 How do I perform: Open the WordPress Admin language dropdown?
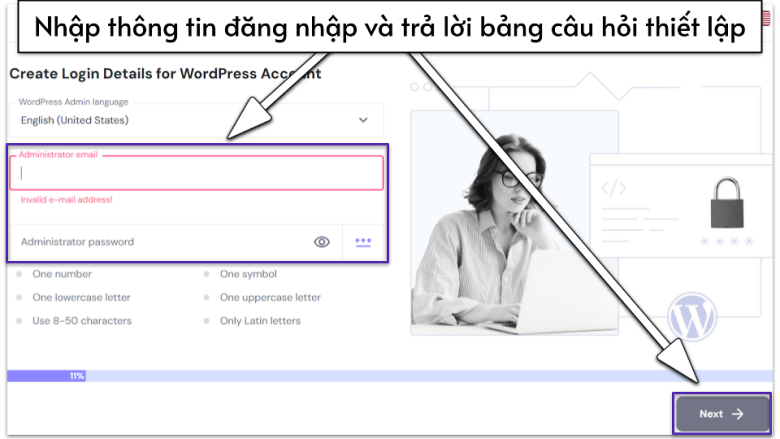tap(196, 120)
